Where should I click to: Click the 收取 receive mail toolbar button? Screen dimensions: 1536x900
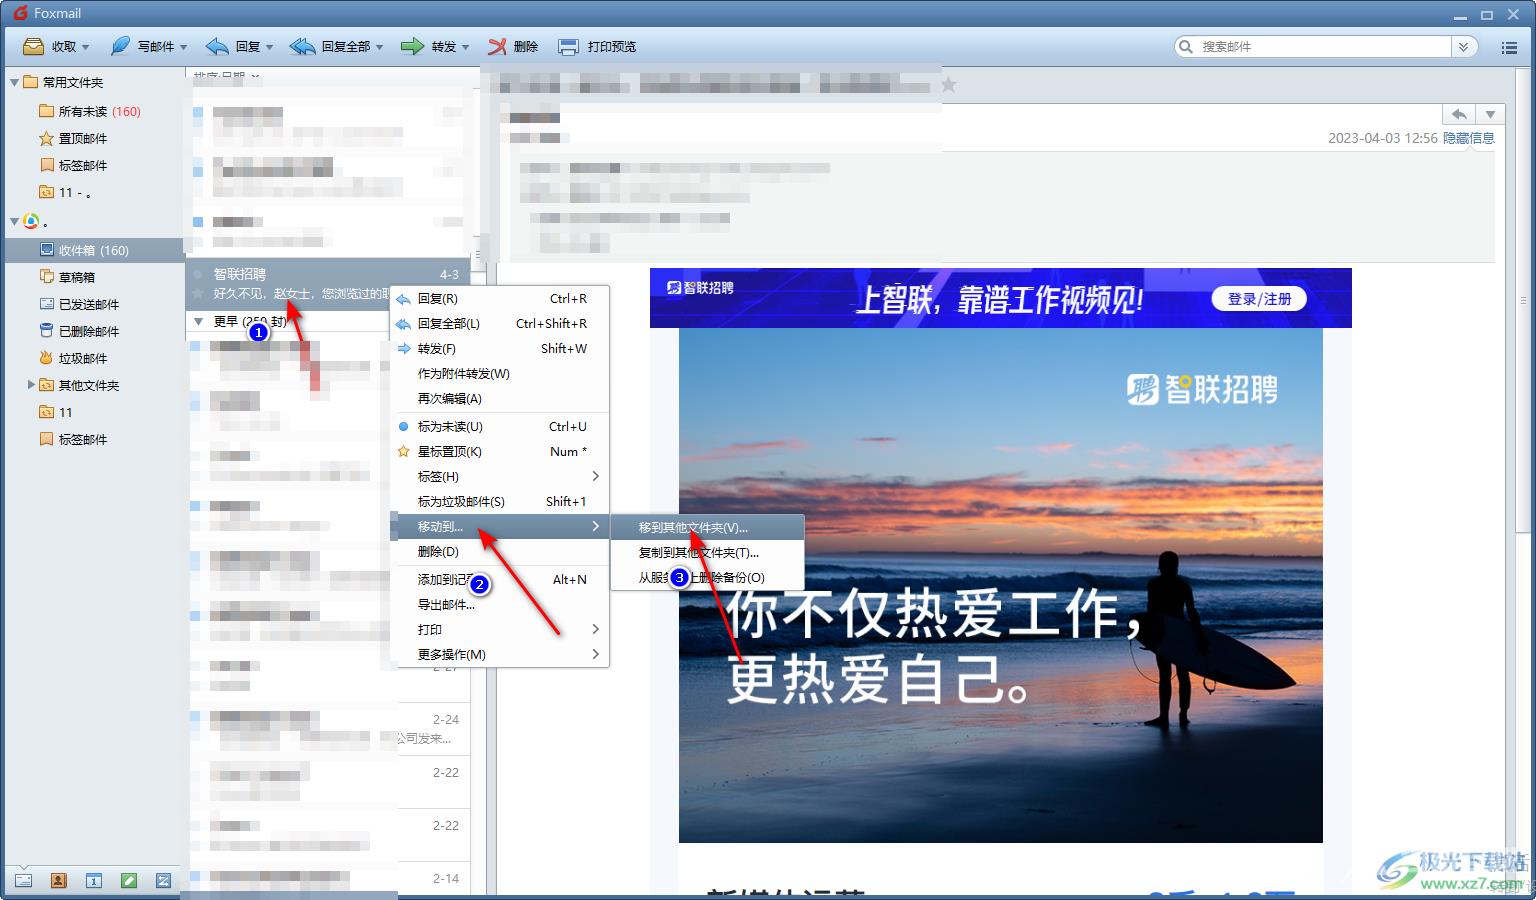pyautogui.click(x=49, y=46)
